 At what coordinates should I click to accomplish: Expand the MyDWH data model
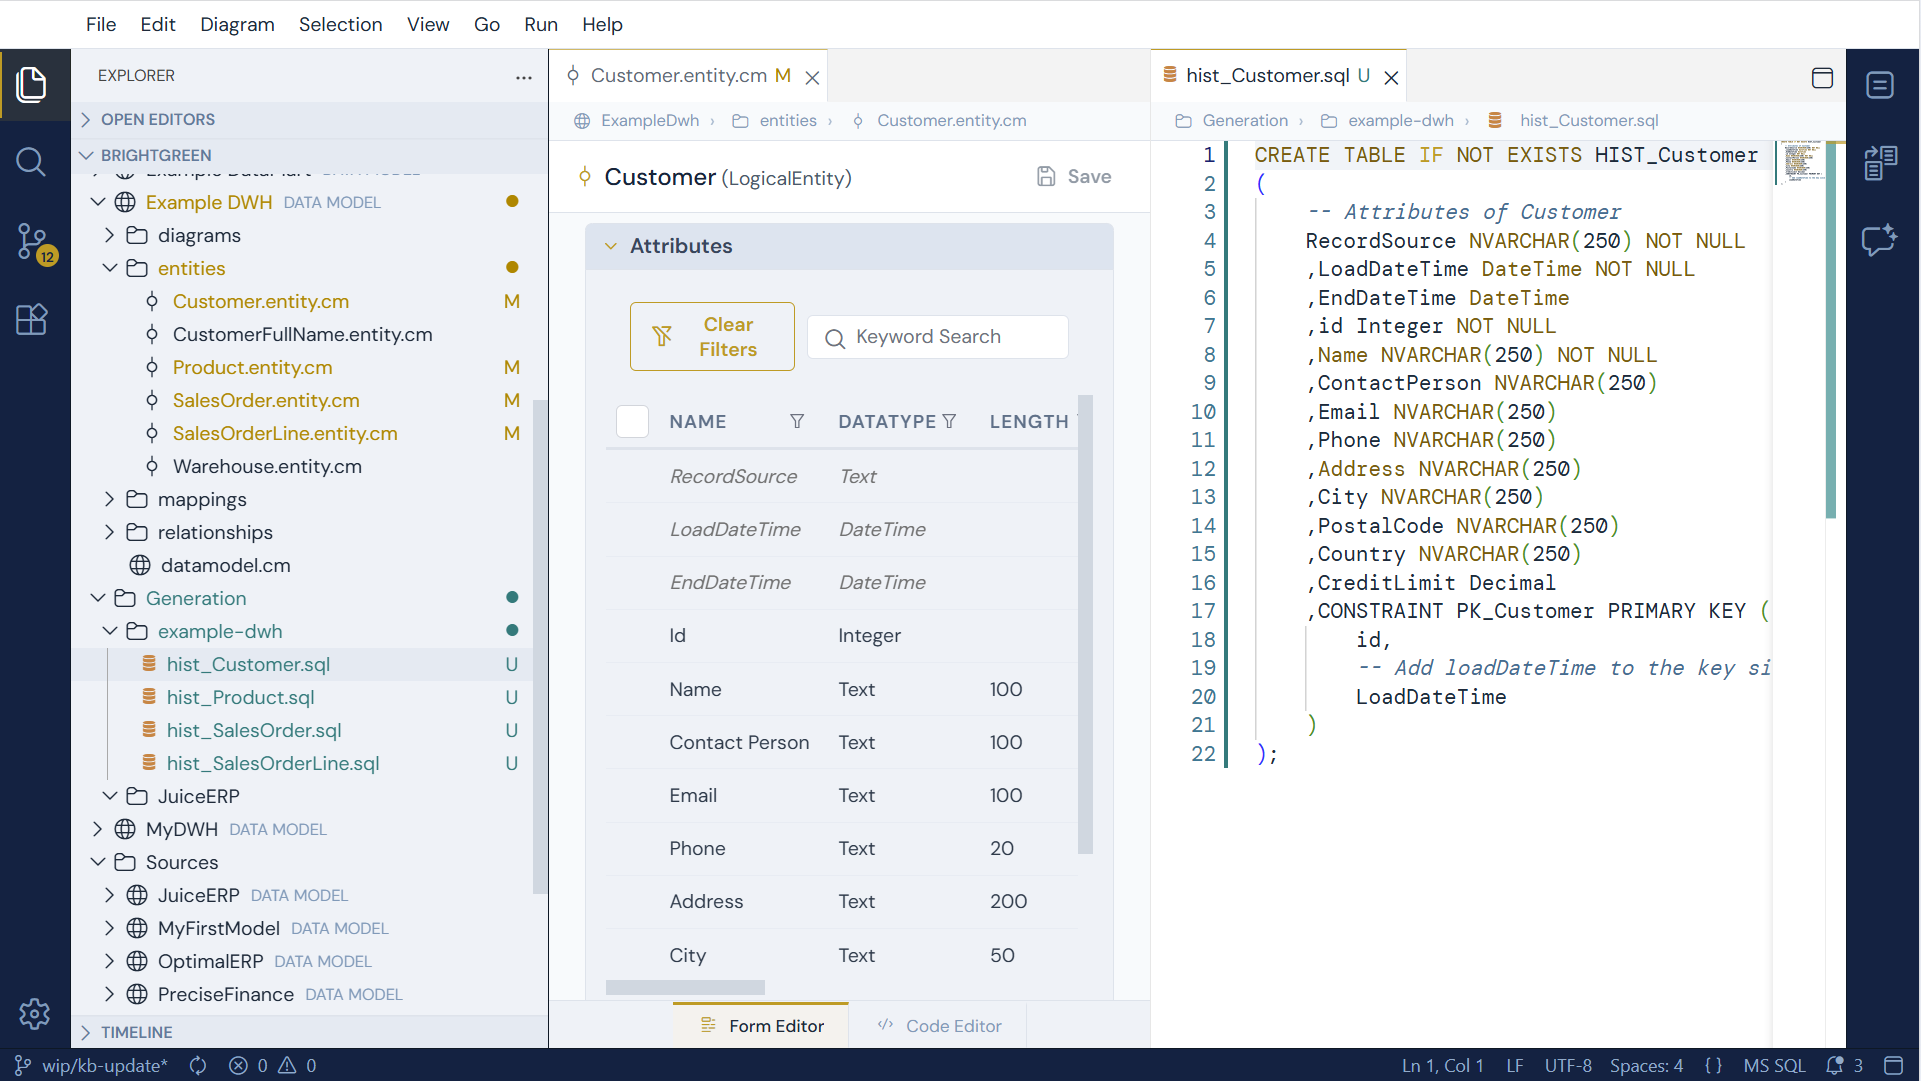click(x=98, y=829)
